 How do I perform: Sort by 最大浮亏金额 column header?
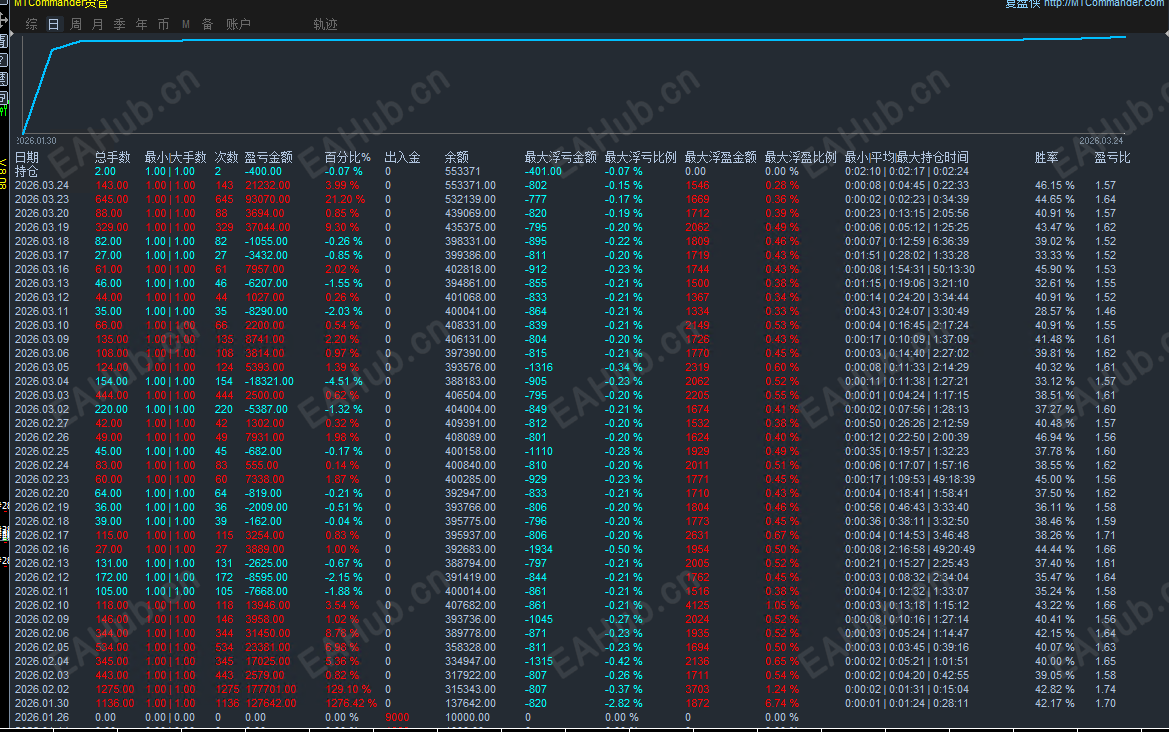click(x=561, y=157)
